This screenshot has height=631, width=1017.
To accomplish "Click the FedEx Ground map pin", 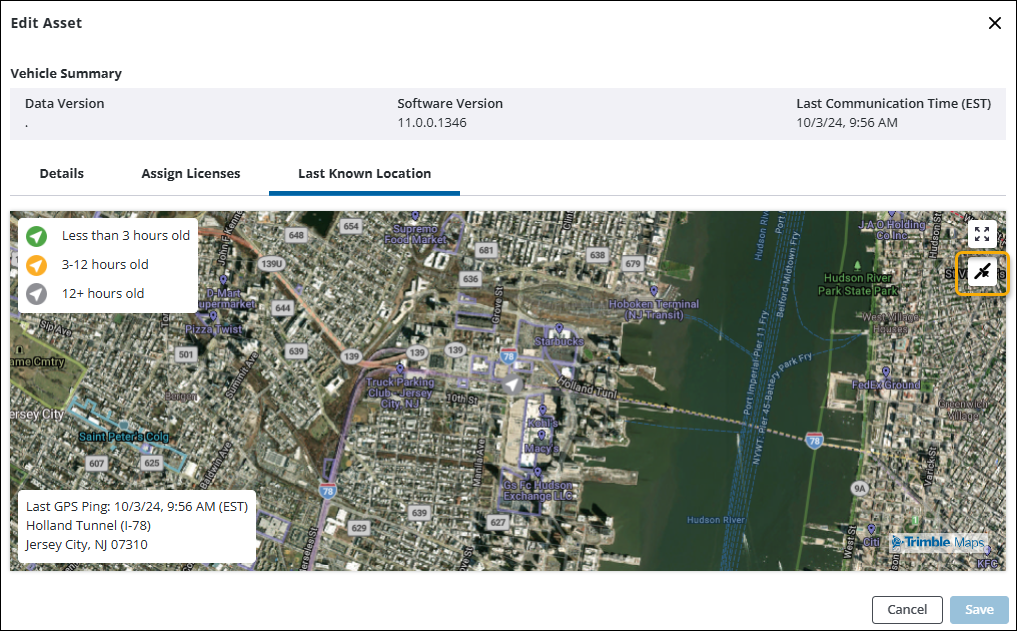I will (x=885, y=370).
